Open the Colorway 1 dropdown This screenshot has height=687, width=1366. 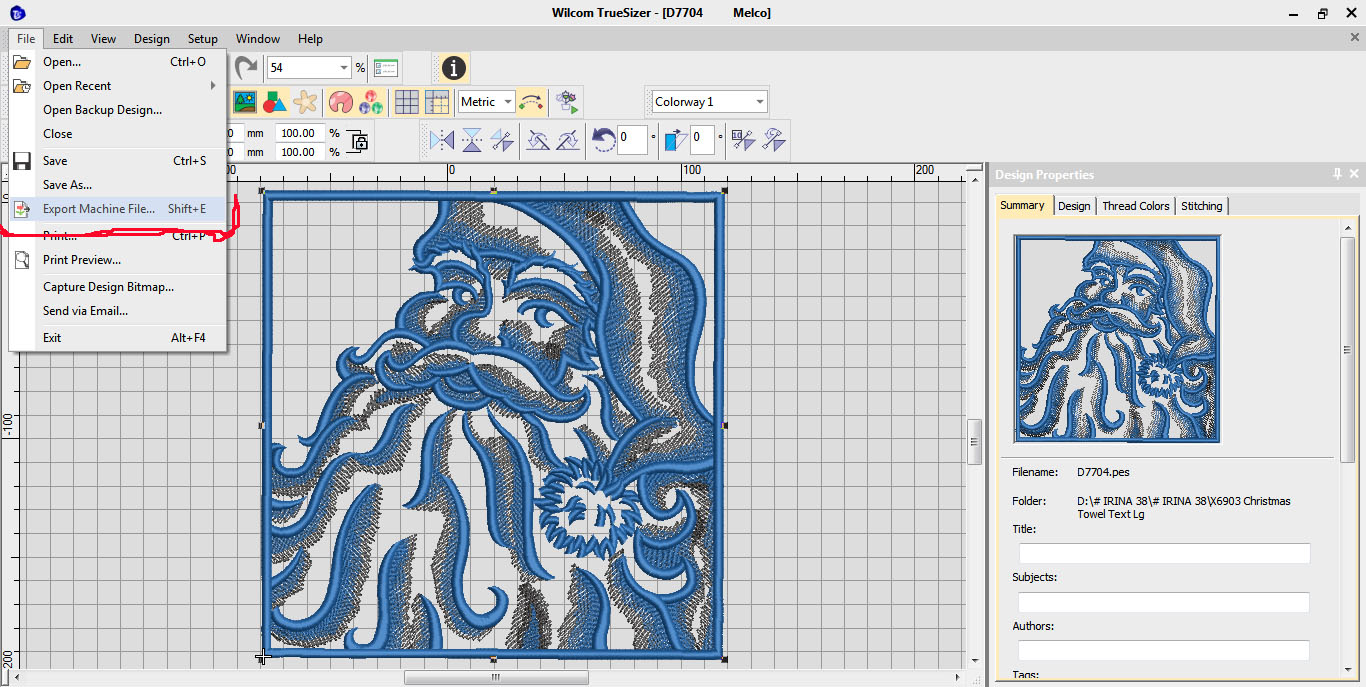click(760, 102)
